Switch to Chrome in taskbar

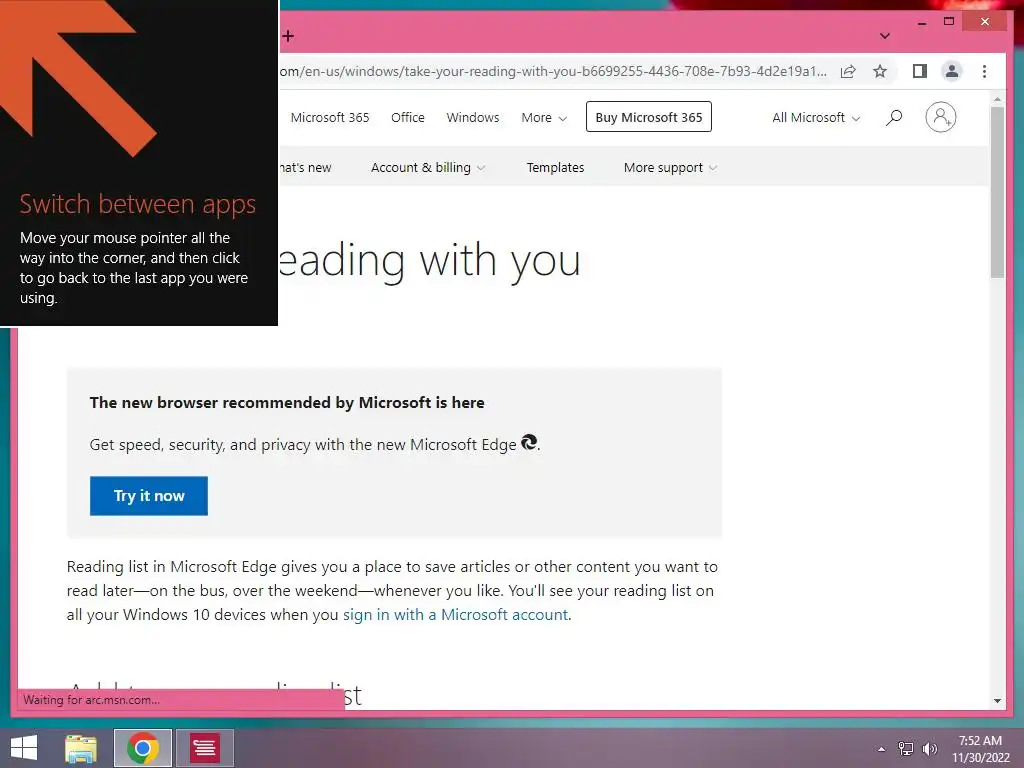point(143,748)
